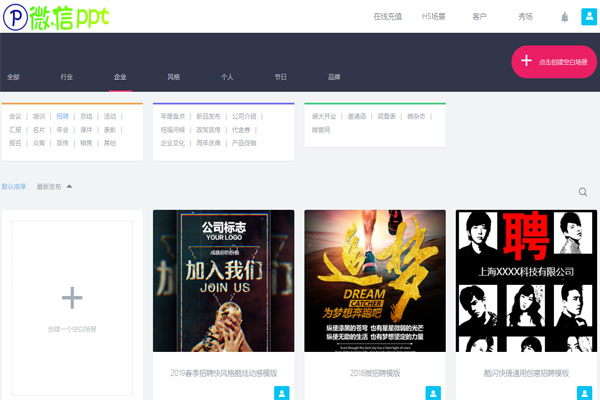Toggle the 最新发布 sort arrow

coord(69,186)
